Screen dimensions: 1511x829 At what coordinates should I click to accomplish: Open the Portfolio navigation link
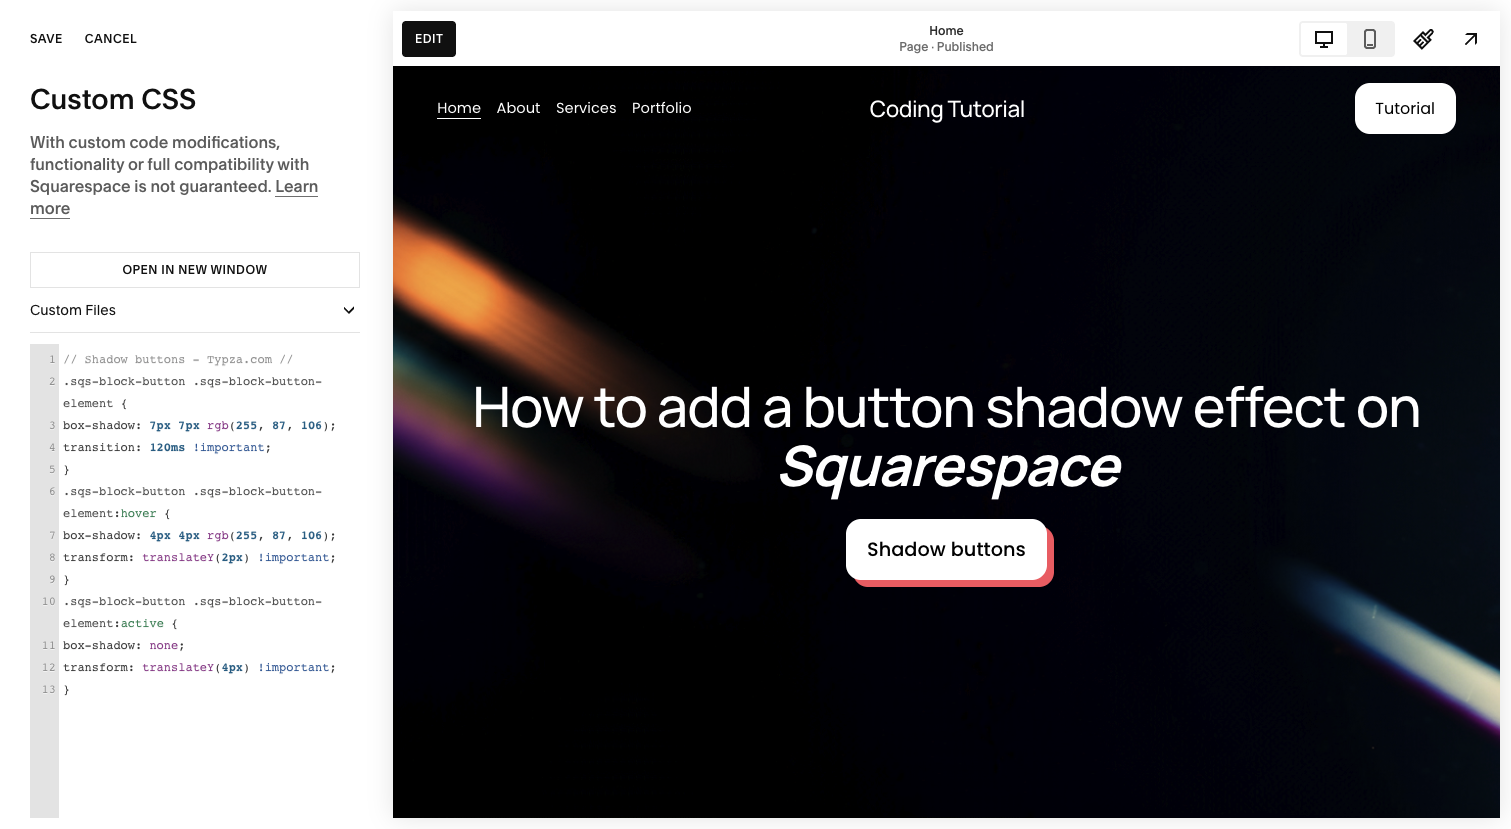(661, 108)
